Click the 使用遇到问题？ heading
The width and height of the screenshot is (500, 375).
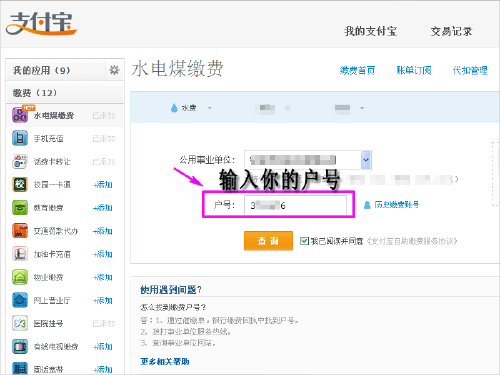[x=171, y=290]
